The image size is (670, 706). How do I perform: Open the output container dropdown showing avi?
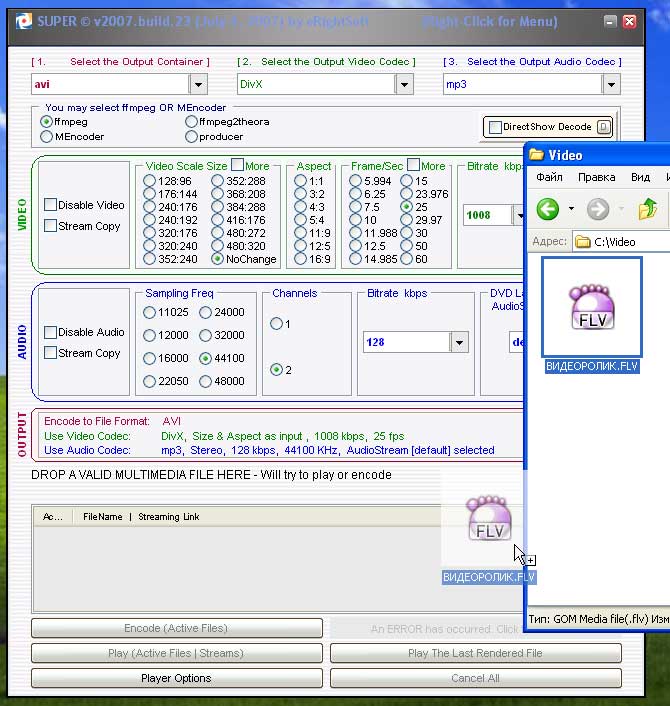pyautogui.click(x=198, y=84)
